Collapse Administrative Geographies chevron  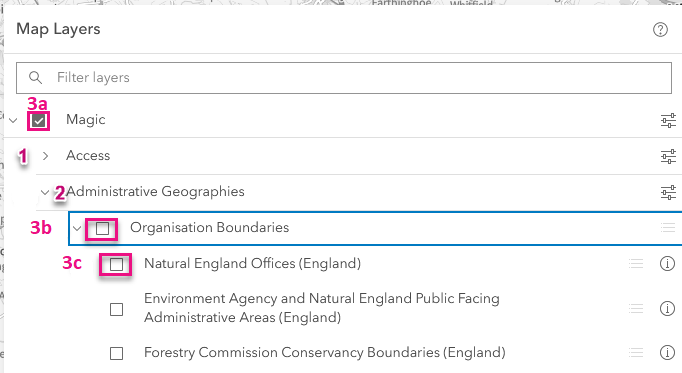coord(45,192)
